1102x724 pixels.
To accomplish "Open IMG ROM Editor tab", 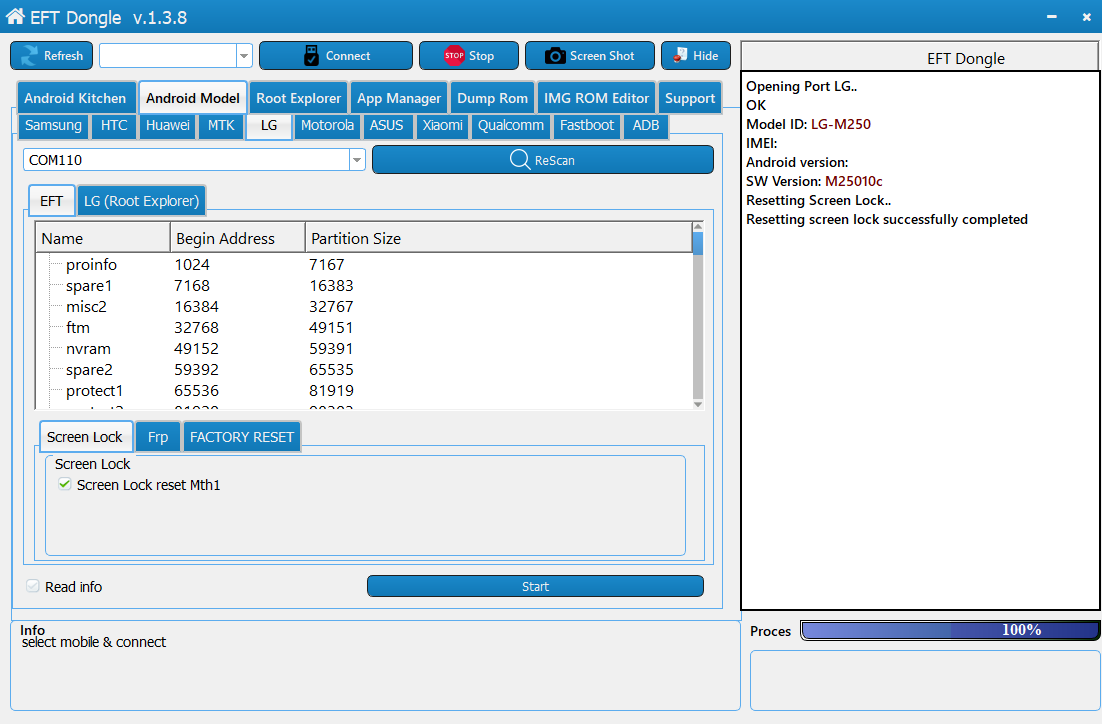I will (596, 98).
